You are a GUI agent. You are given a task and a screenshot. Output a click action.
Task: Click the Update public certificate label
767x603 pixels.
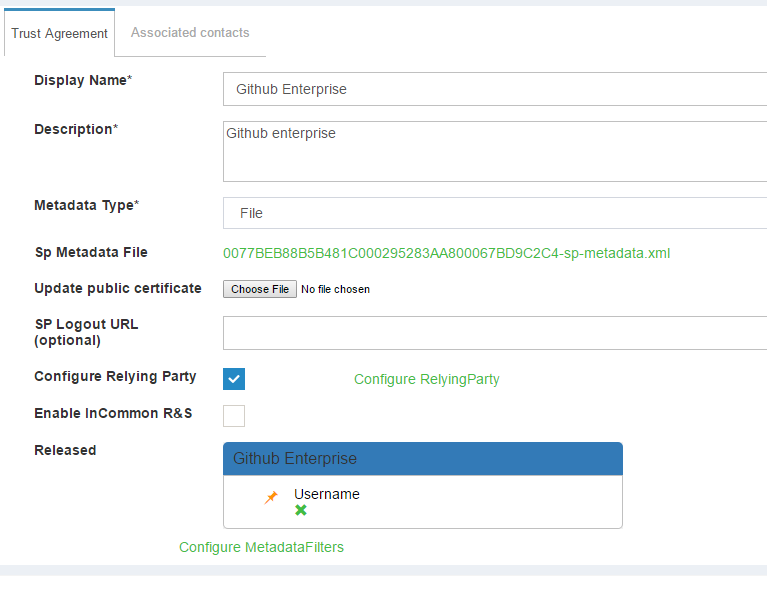click(x=117, y=288)
